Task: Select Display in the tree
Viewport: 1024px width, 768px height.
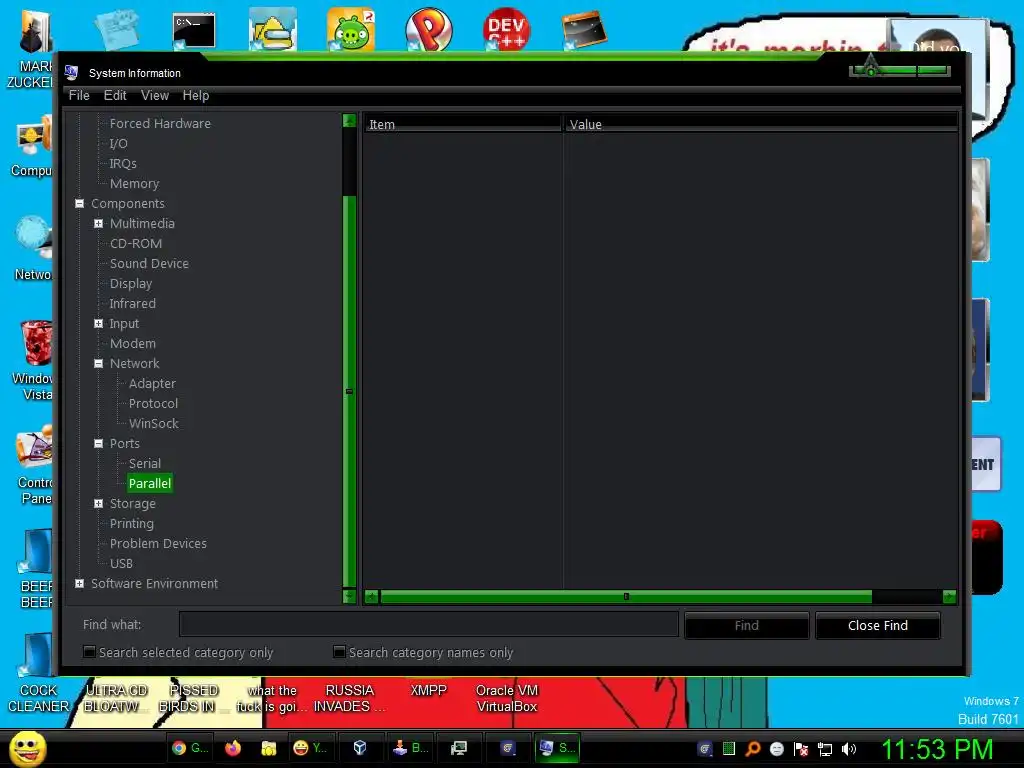Action: click(131, 283)
